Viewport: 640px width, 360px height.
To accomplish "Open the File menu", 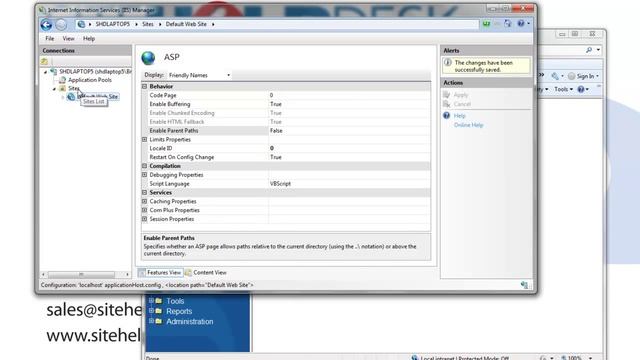I will click(50, 38).
